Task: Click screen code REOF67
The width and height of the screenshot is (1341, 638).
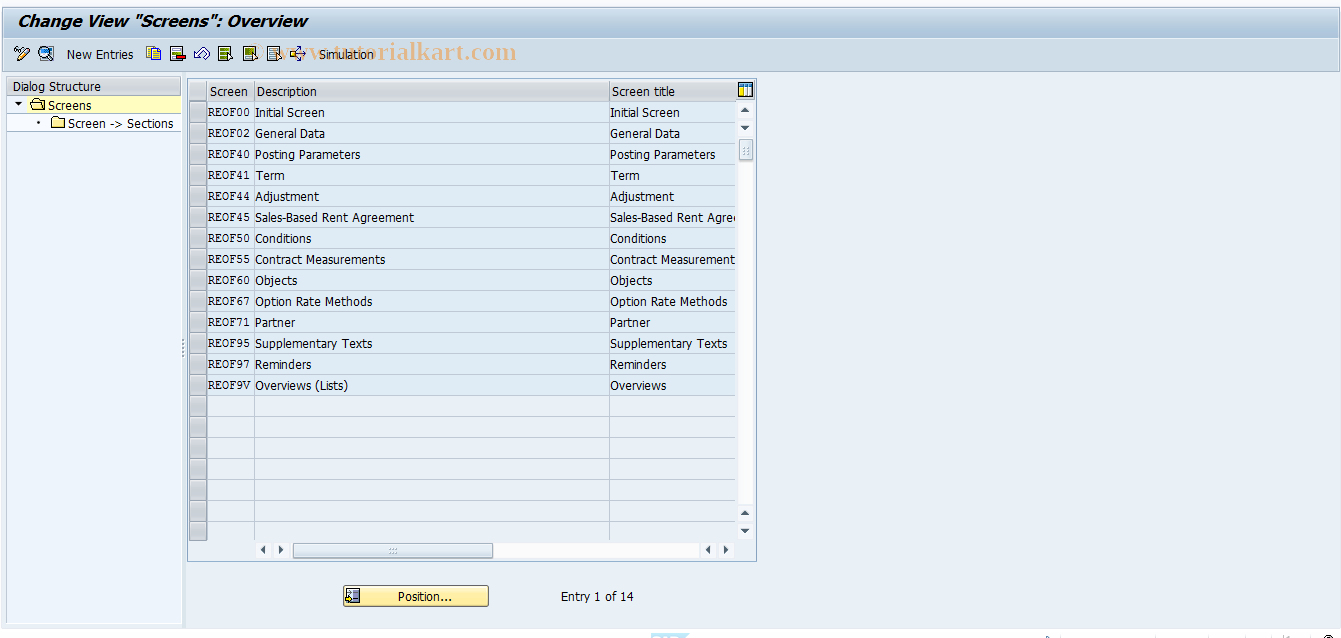Action: 230,301
